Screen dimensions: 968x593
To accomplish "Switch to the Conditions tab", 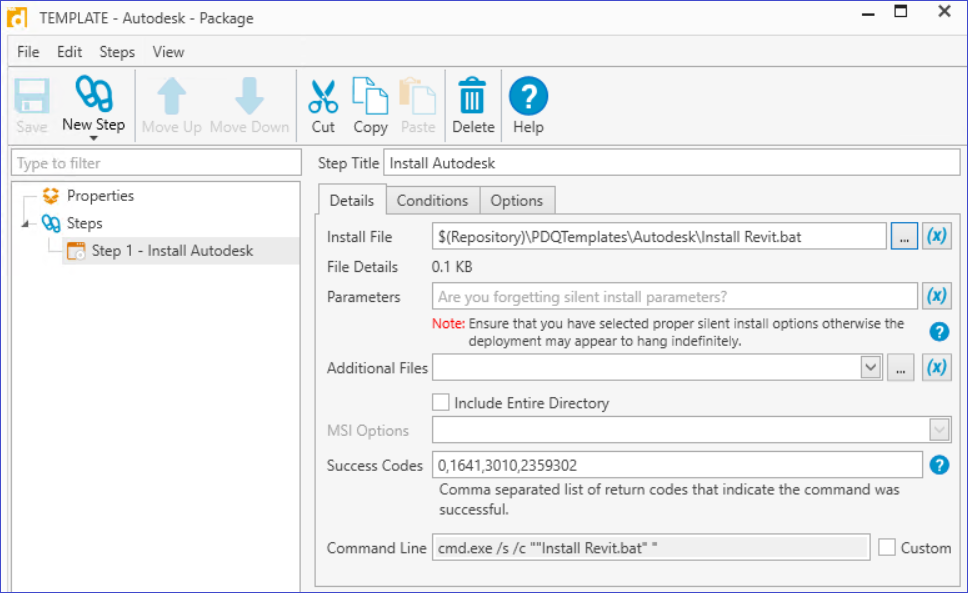I will point(432,201).
